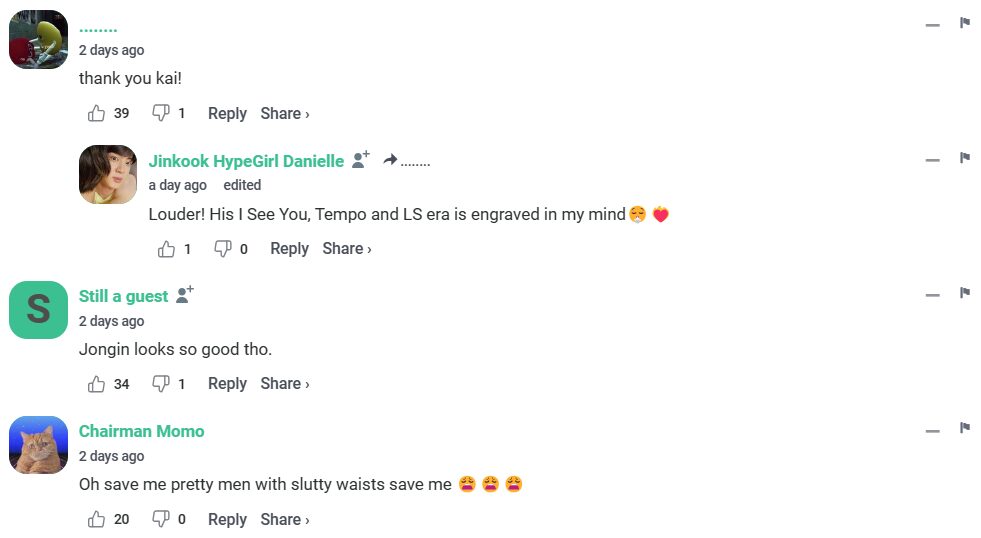Screen dimensions: 981x538
Task: Reply to "thank you kai!" comment
Action: 227,114
